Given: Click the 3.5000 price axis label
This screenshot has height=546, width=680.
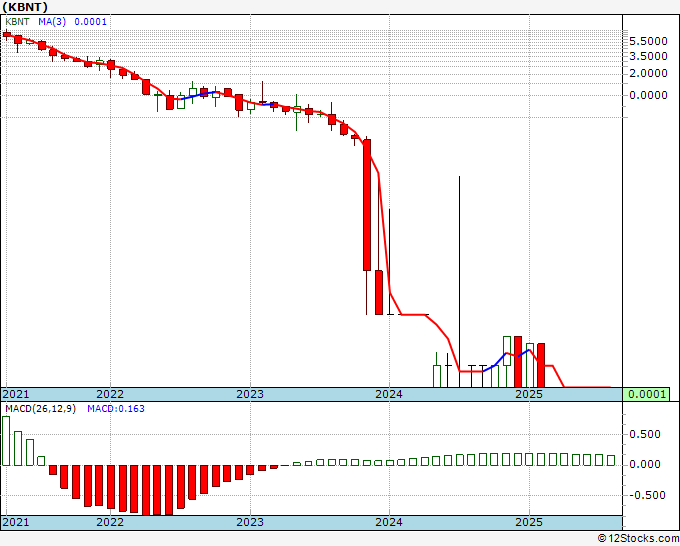Looking at the screenshot, I should [x=648, y=56].
